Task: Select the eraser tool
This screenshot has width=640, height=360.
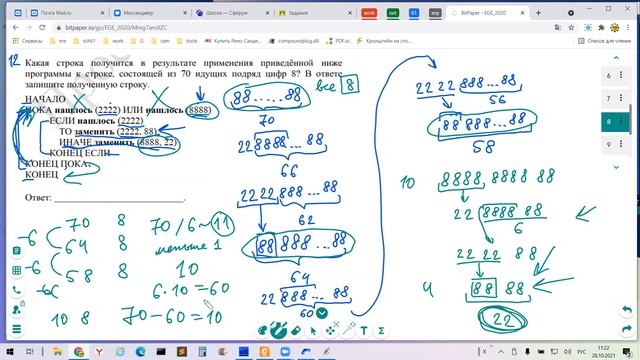Action: click(x=296, y=330)
